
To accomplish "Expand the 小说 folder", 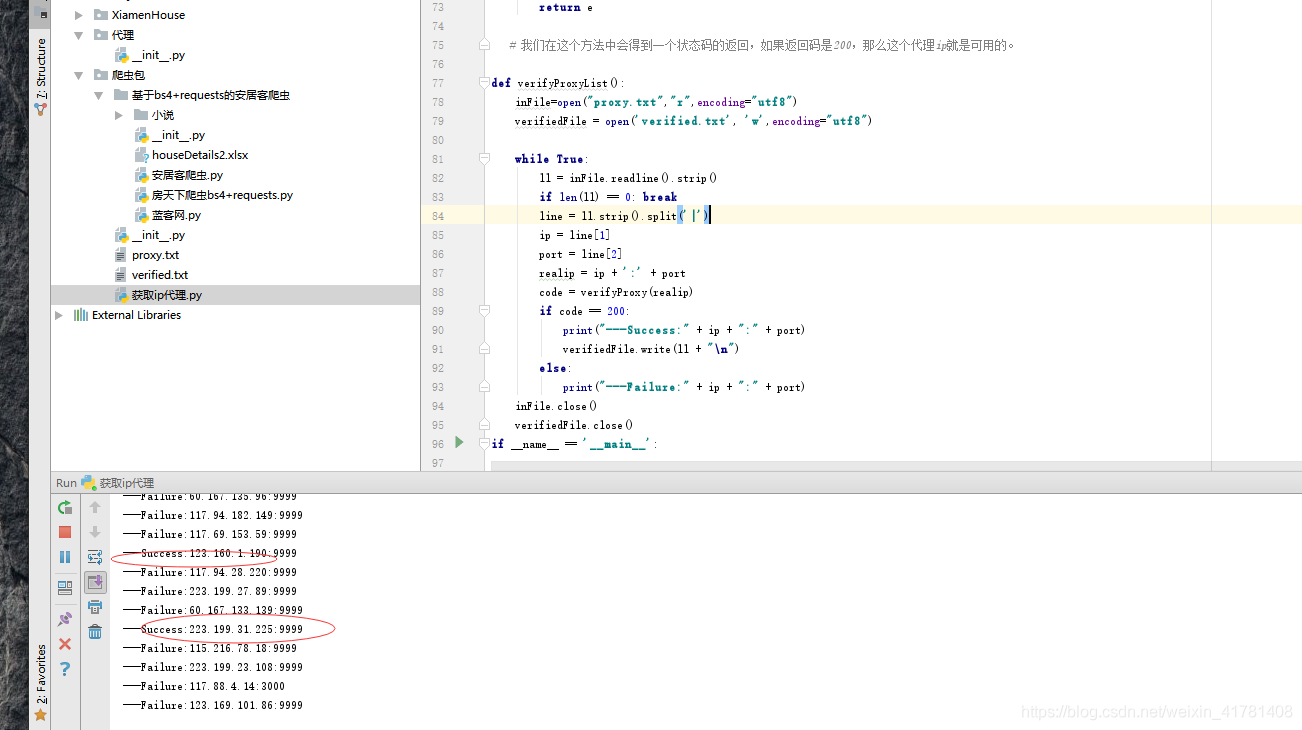I will point(119,115).
